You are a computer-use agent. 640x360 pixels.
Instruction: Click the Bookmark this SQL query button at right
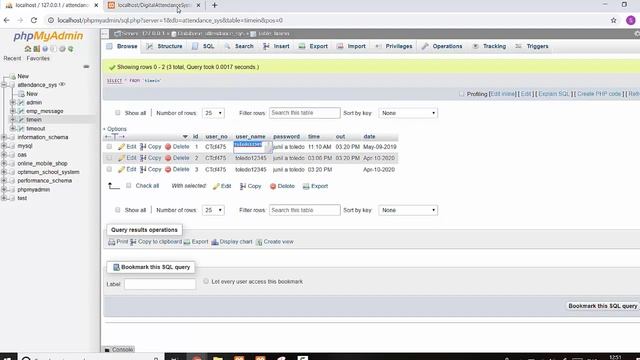(602, 306)
